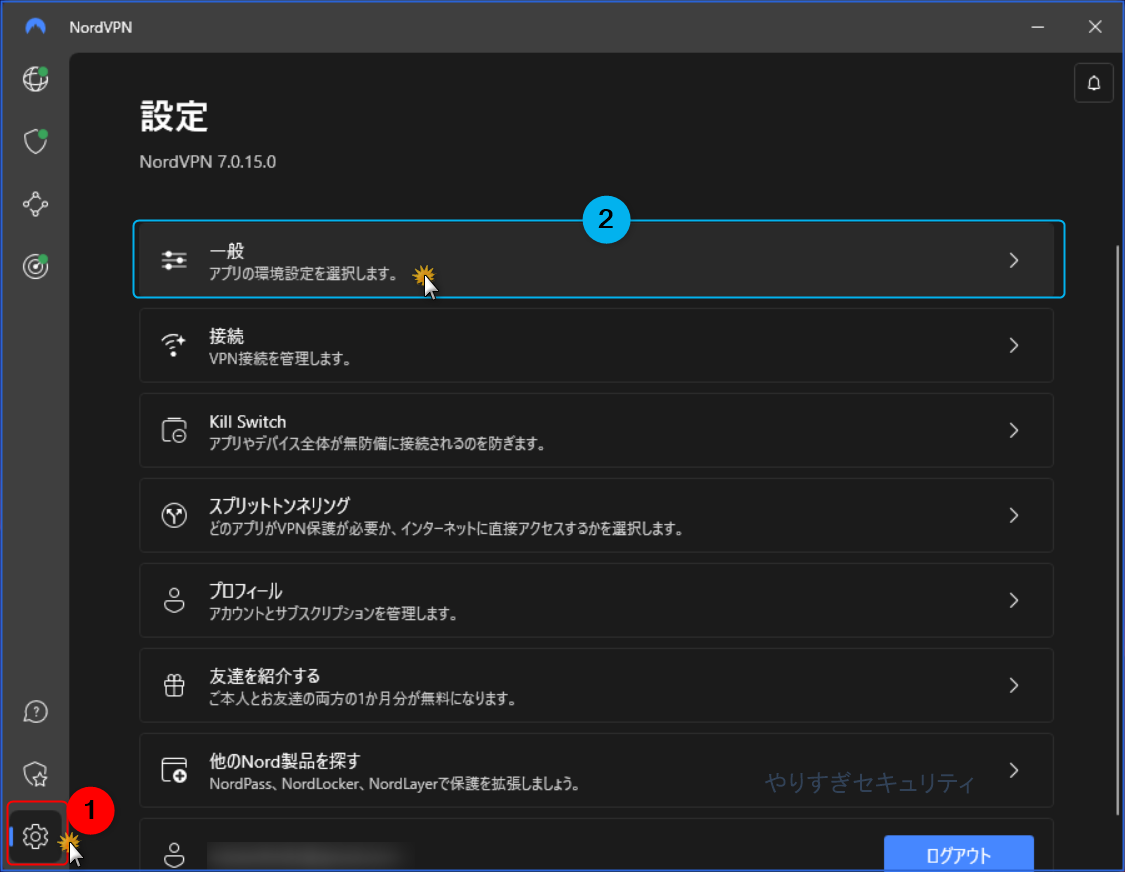Image resolution: width=1125 pixels, height=872 pixels.
Task: Click text NordPass、NordLocker、NordLayerで保護を拡張しましょう。
Action: pyautogui.click(x=395, y=784)
